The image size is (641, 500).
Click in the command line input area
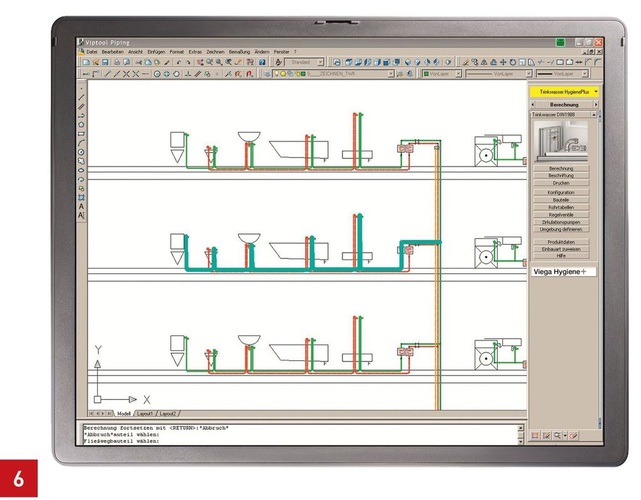point(300,440)
